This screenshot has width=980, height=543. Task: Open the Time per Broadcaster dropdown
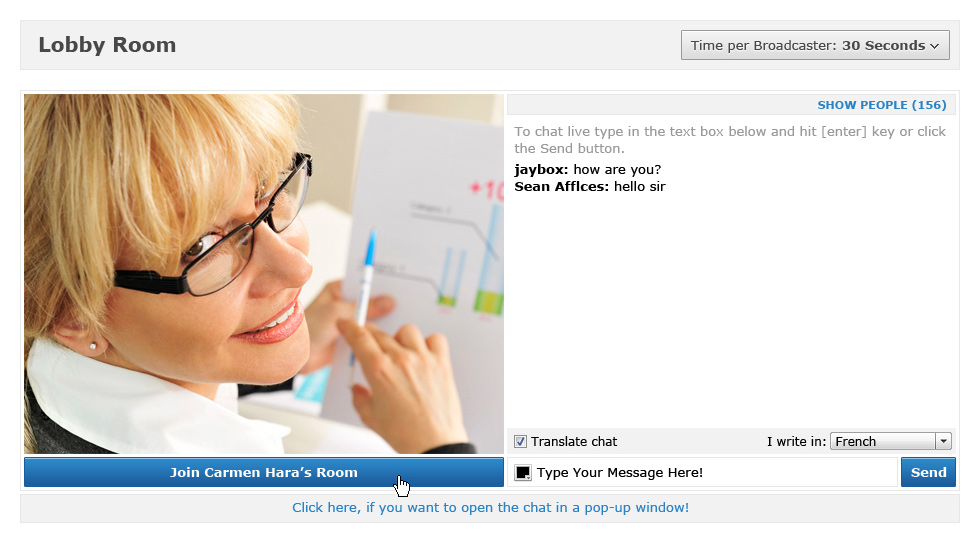tap(815, 45)
